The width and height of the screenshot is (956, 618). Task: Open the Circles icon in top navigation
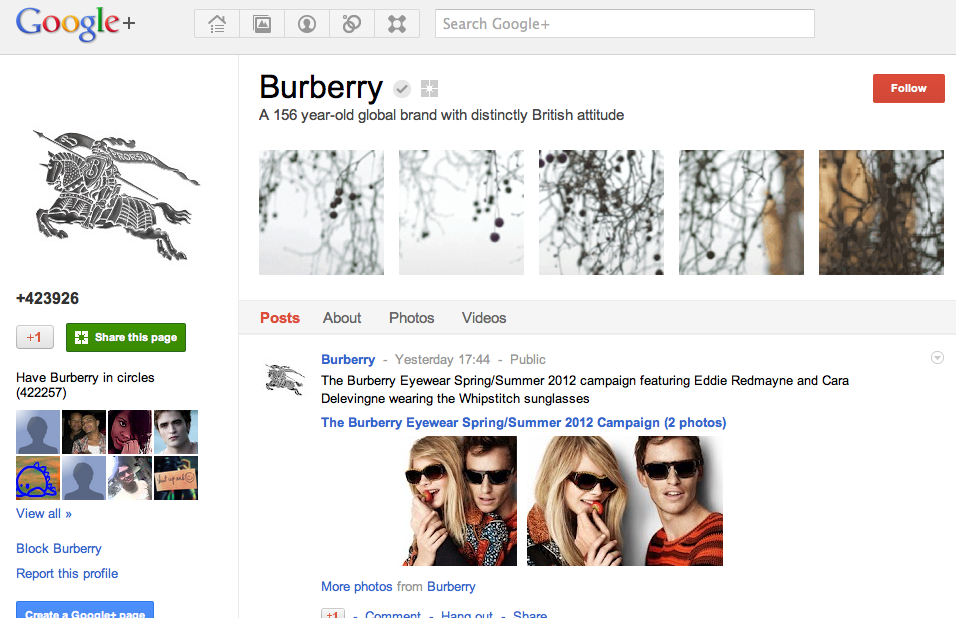(352, 24)
